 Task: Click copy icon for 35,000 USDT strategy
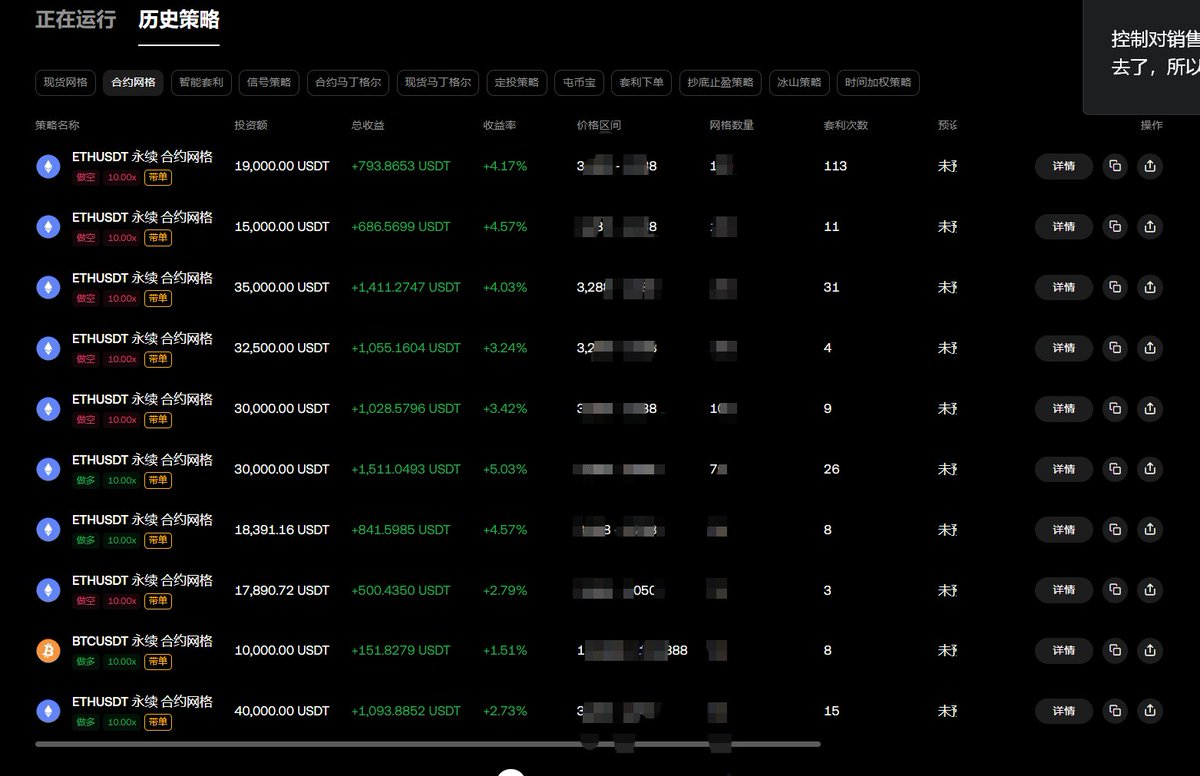click(1115, 288)
